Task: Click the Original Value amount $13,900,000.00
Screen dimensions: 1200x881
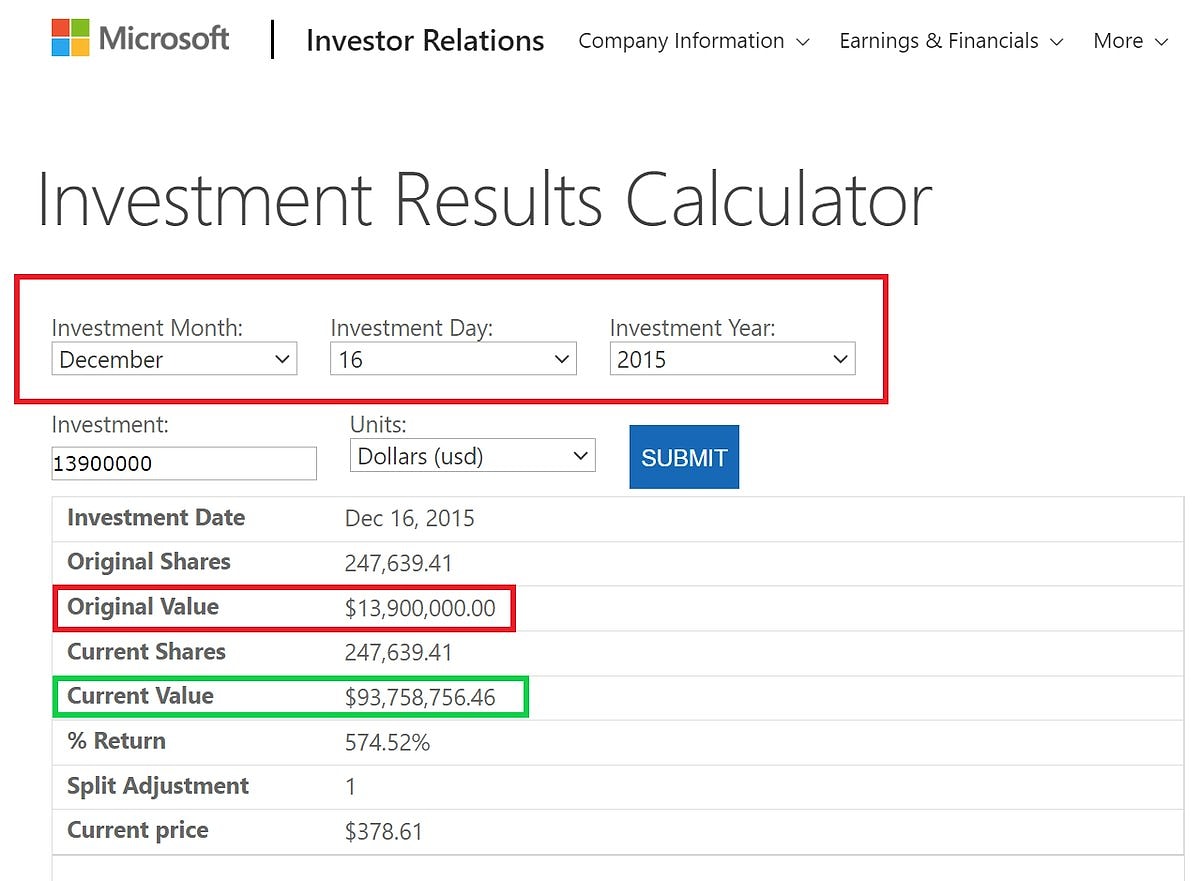Action: 420,608
